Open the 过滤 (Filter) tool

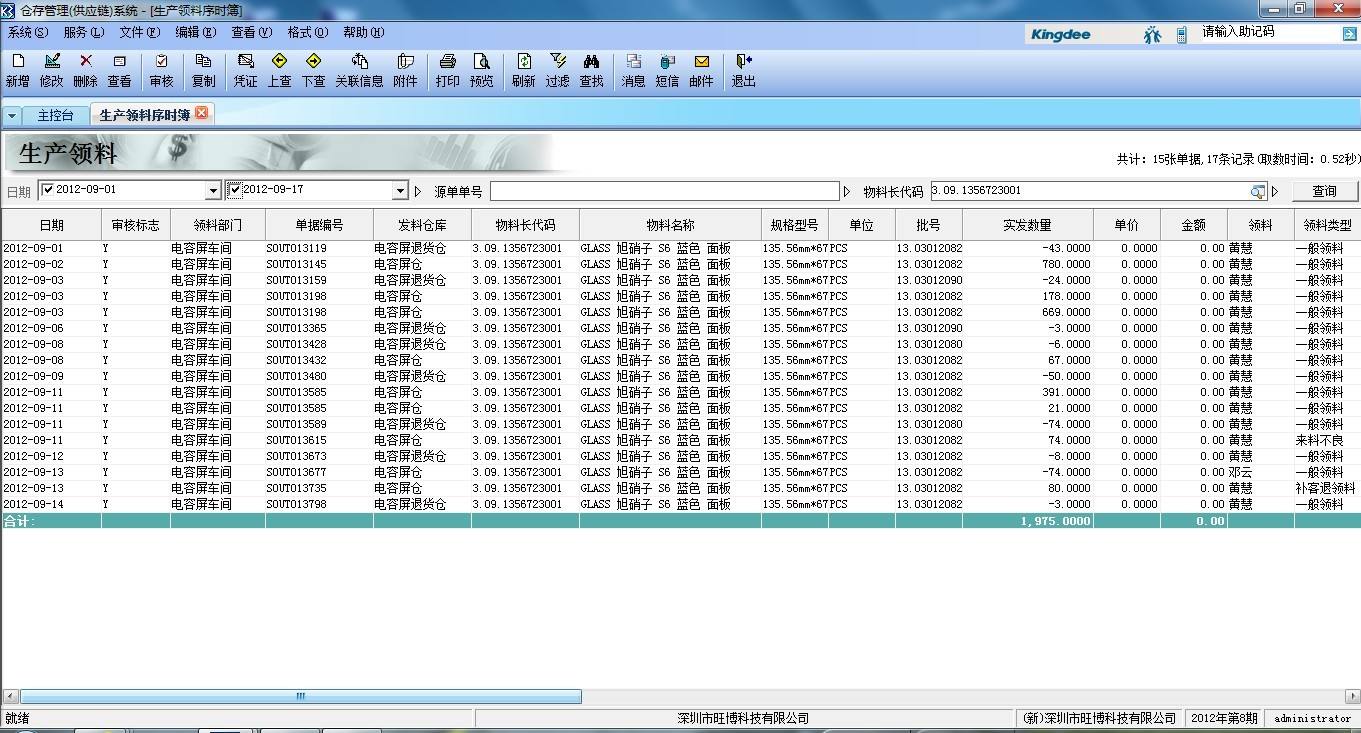click(558, 70)
